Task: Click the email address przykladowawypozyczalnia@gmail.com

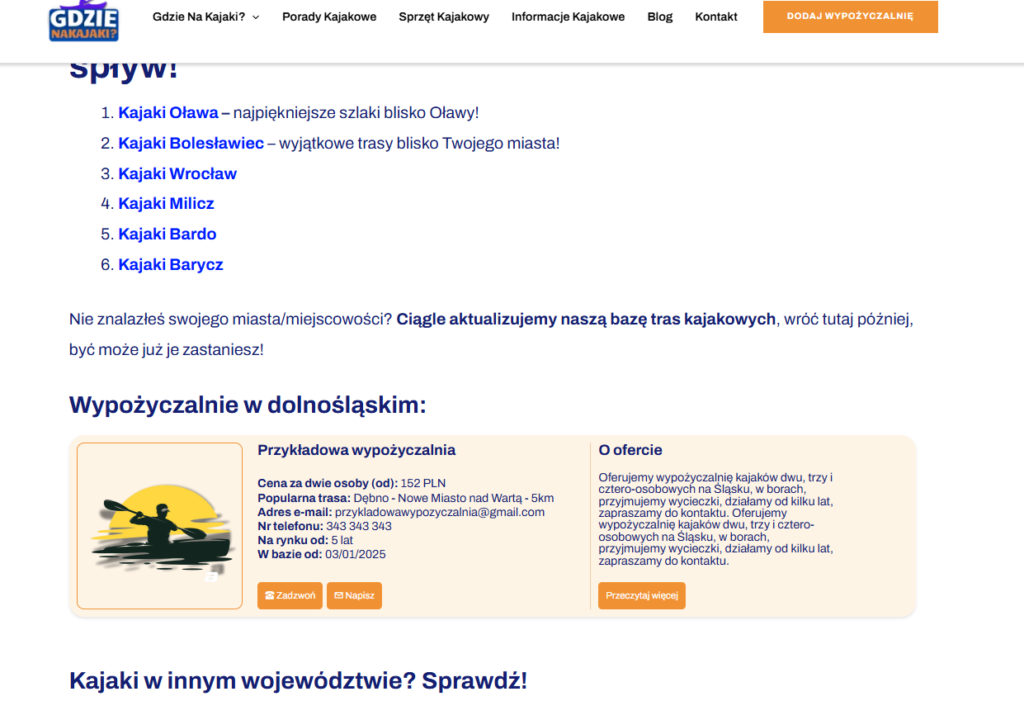Action: (x=440, y=512)
